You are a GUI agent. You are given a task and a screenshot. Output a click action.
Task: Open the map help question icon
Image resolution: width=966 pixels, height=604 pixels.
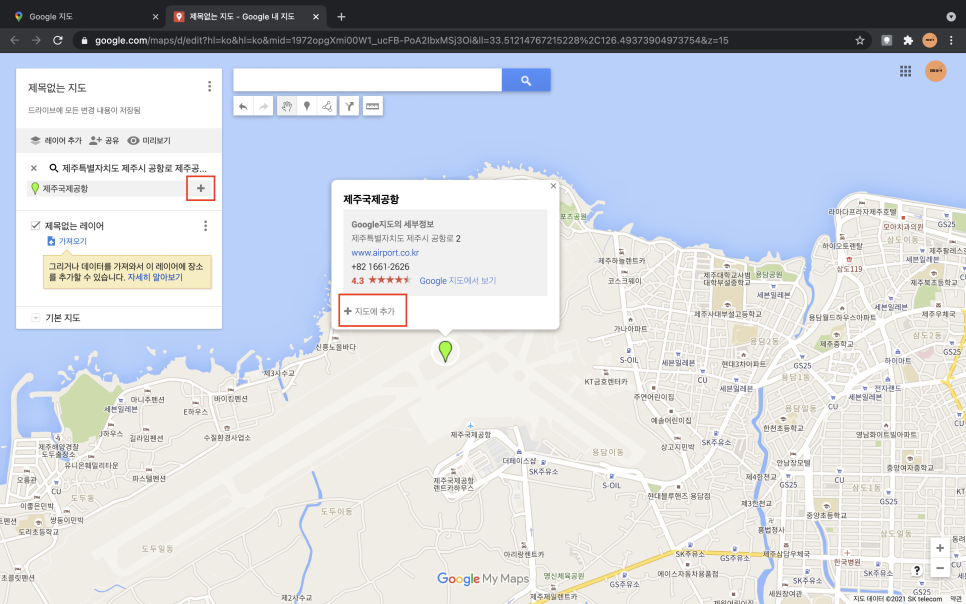(x=917, y=570)
